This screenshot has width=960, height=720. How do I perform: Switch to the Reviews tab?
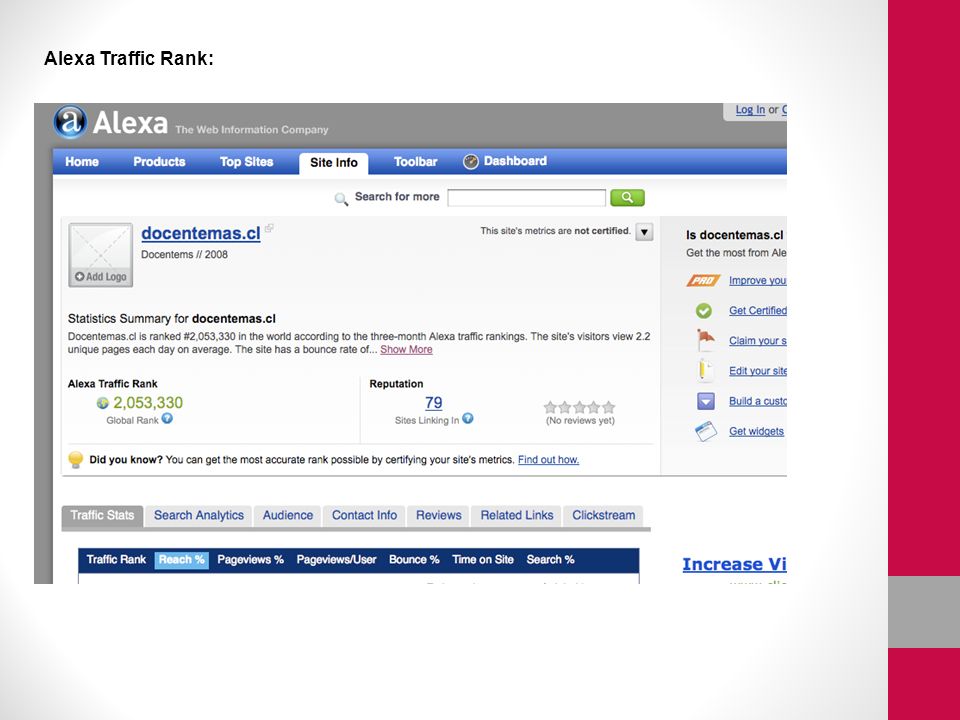tap(438, 516)
